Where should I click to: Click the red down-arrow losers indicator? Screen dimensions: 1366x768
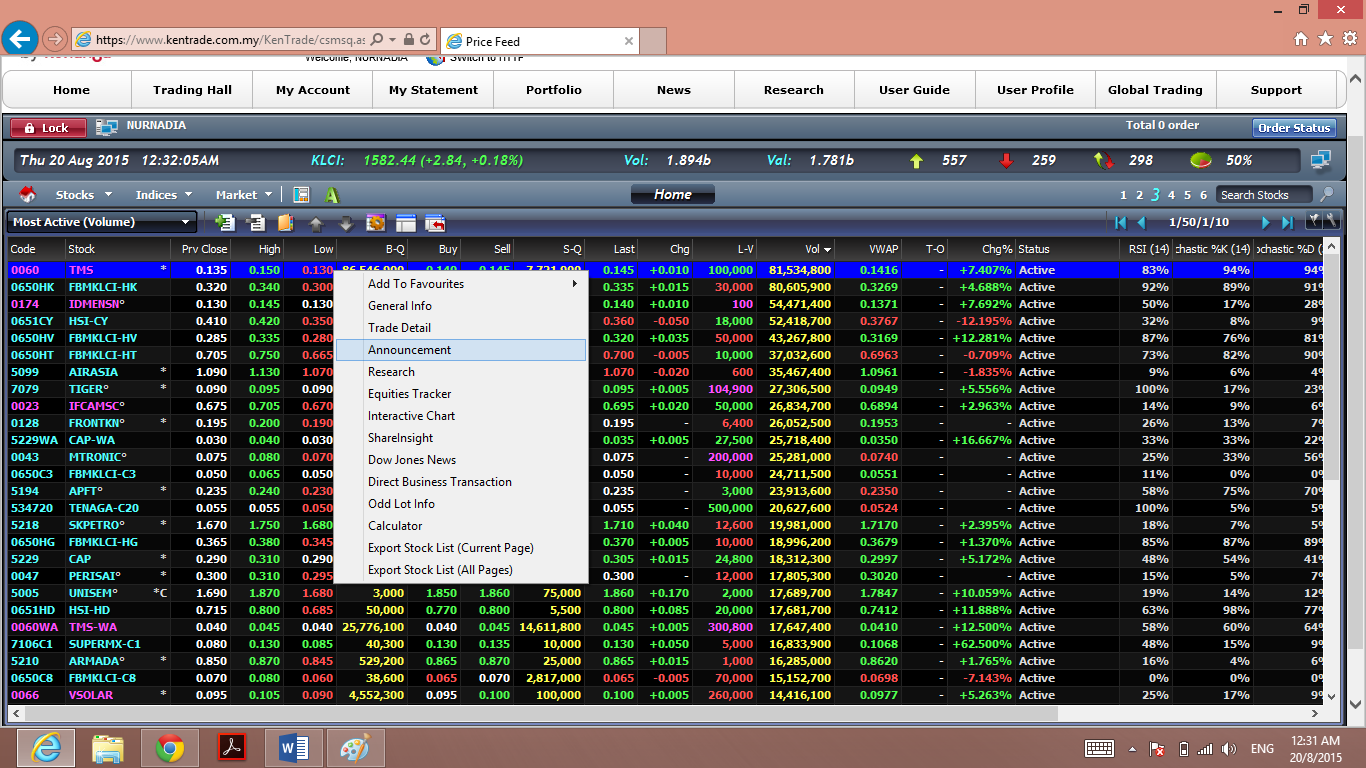(x=1006, y=160)
